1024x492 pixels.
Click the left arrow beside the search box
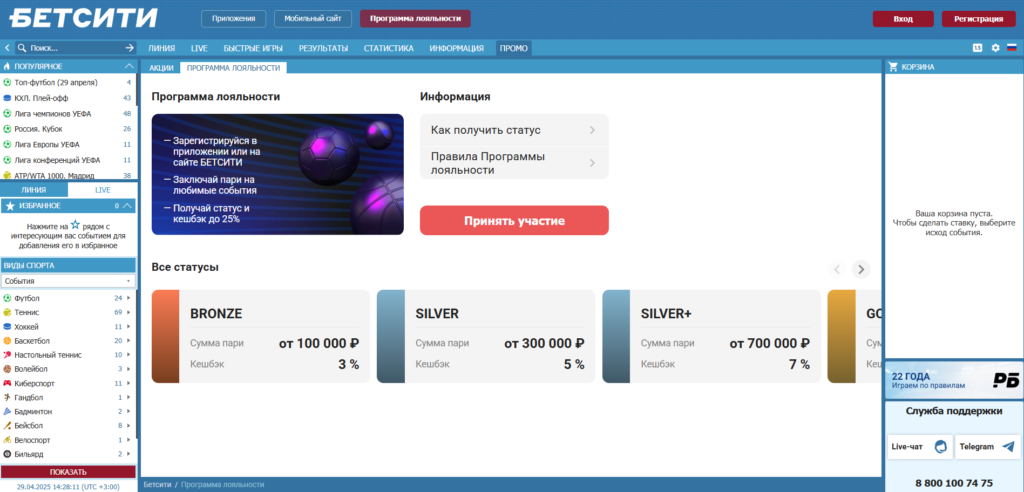click(7, 48)
